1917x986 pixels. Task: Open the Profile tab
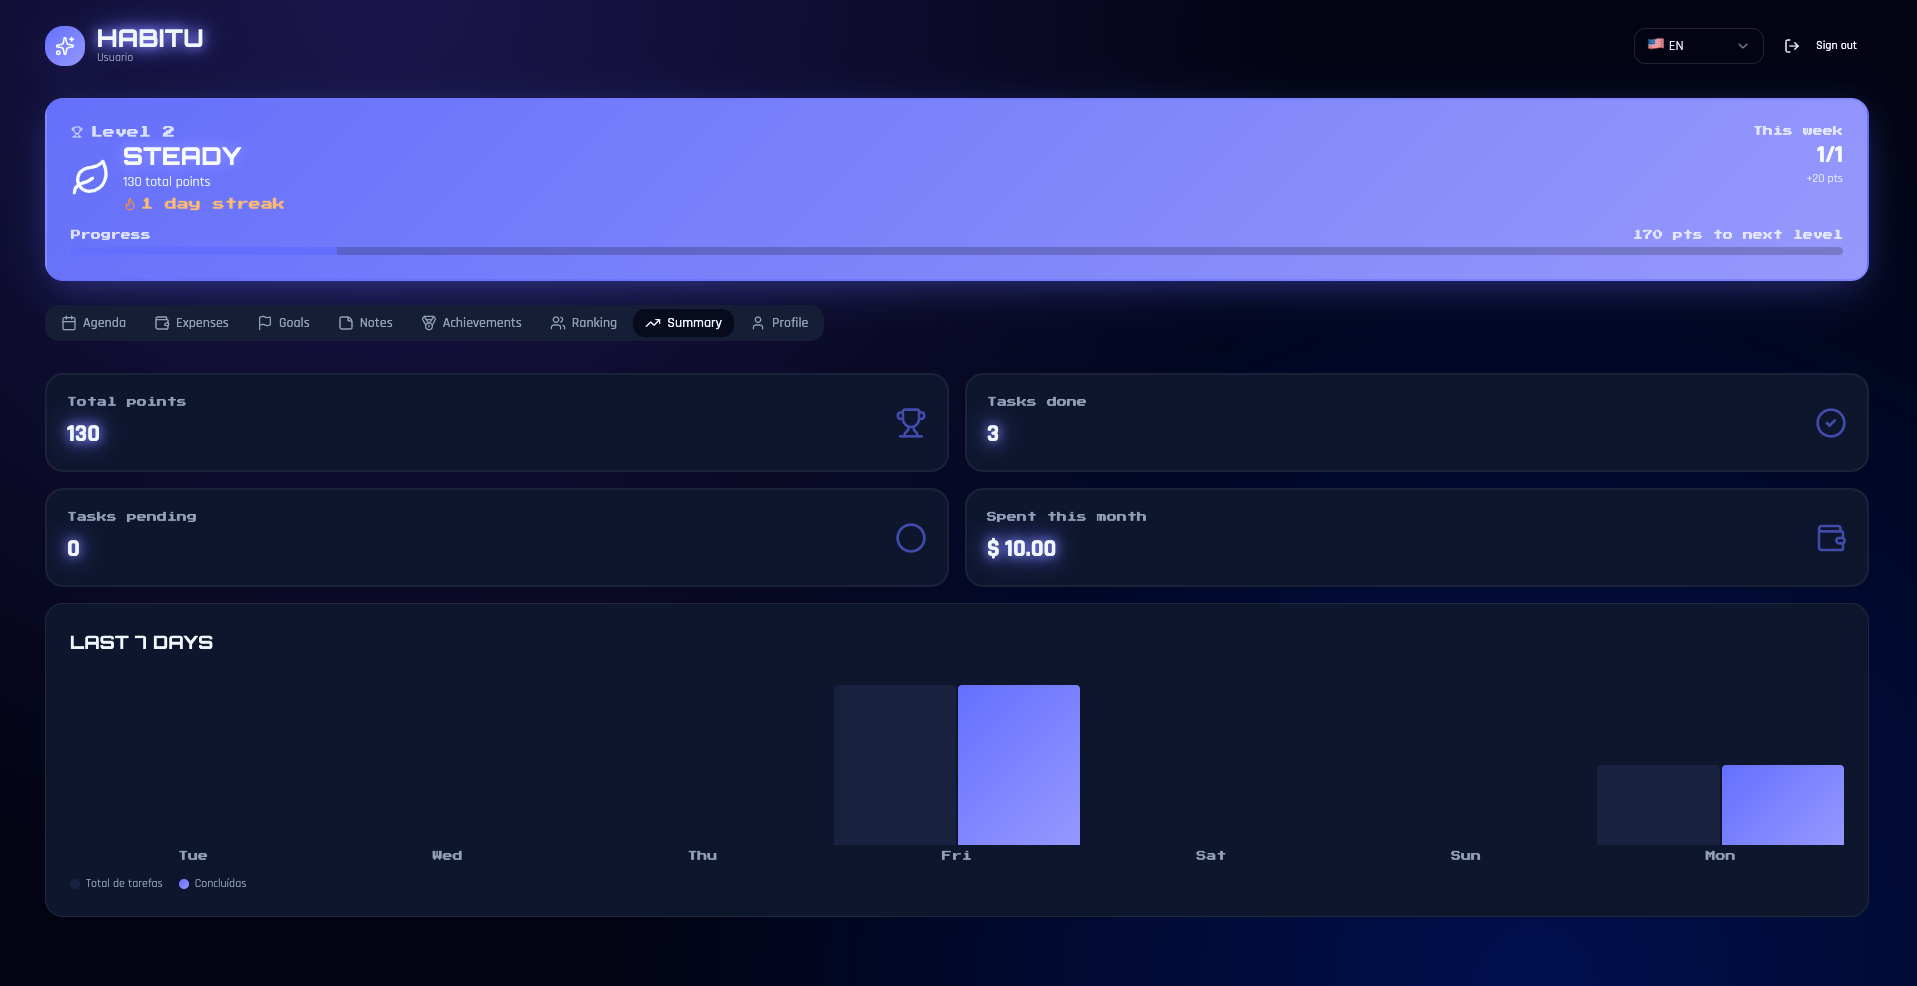tap(780, 323)
